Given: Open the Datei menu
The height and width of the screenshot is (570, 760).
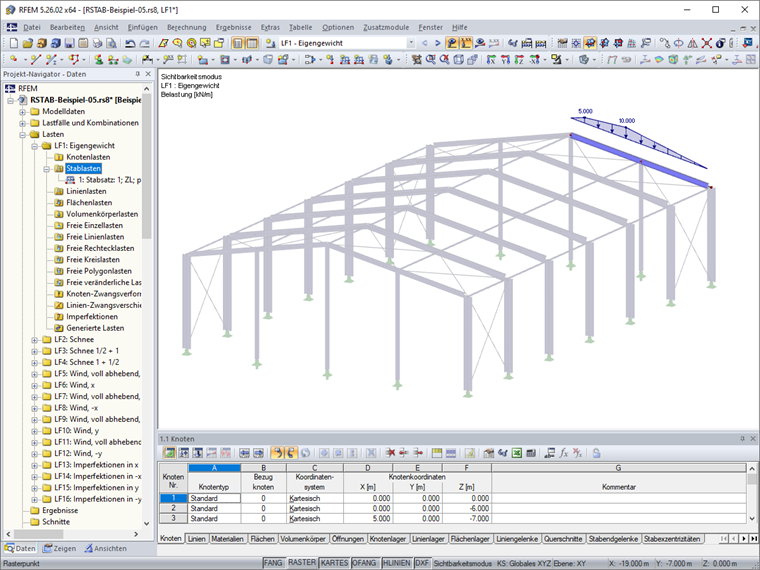Looking at the screenshot, I should (x=32, y=27).
